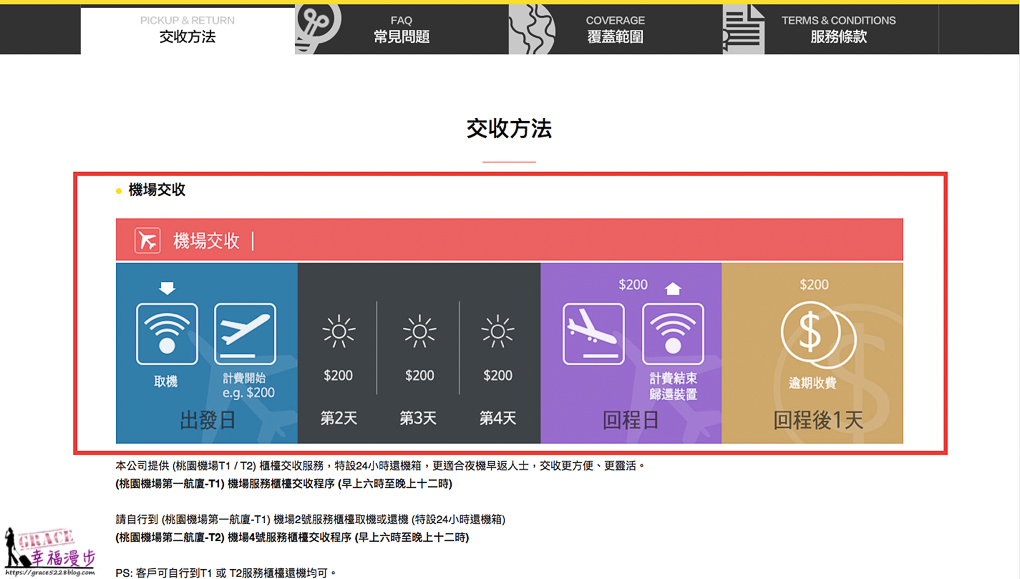Screen dimensions: 1020x579
Task: Click the landing plane icon in 回程日
Action: [x=593, y=334]
